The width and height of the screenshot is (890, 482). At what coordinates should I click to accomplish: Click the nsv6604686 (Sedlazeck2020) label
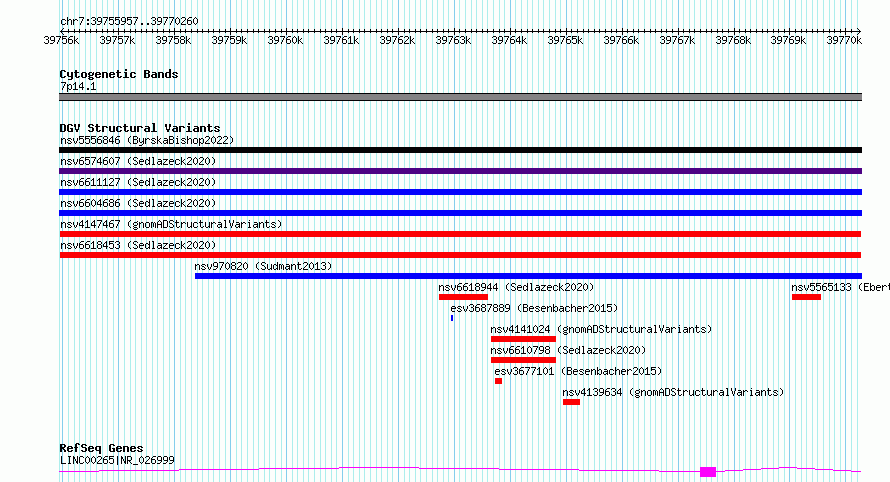pos(138,203)
